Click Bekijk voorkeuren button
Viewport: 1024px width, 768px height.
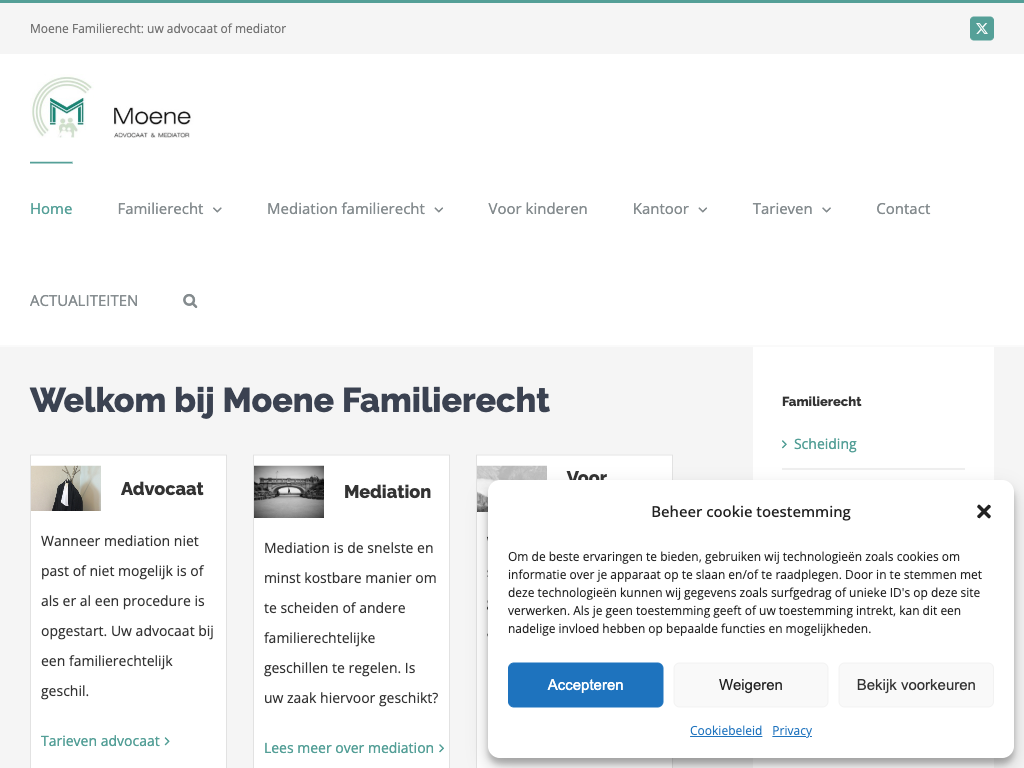[915, 685]
